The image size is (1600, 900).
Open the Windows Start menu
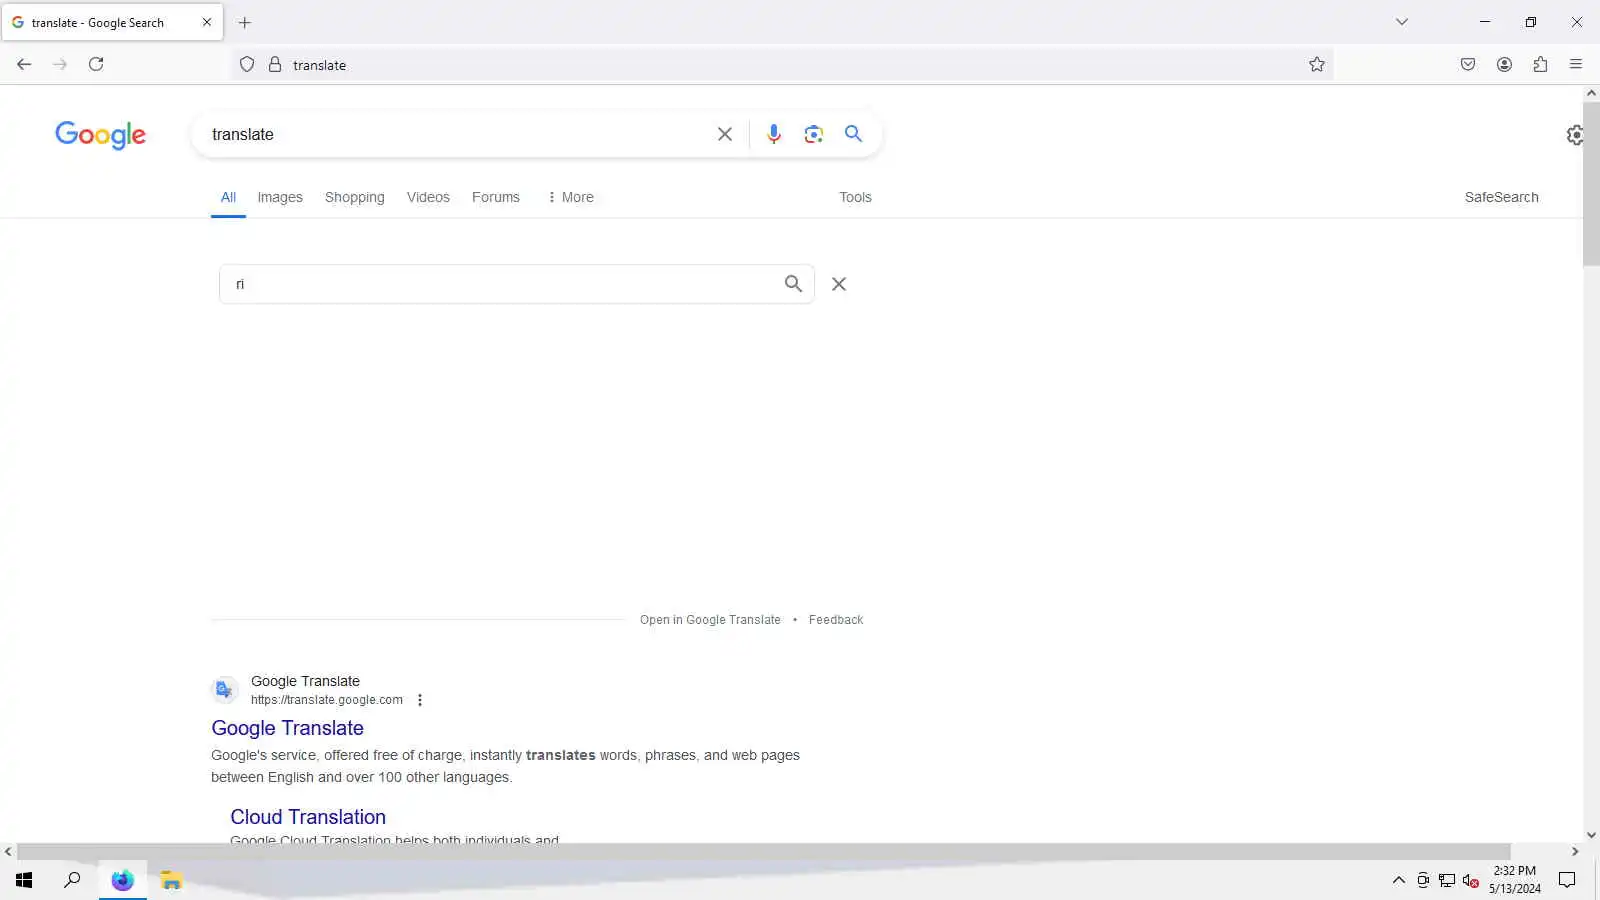click(24, 880)
